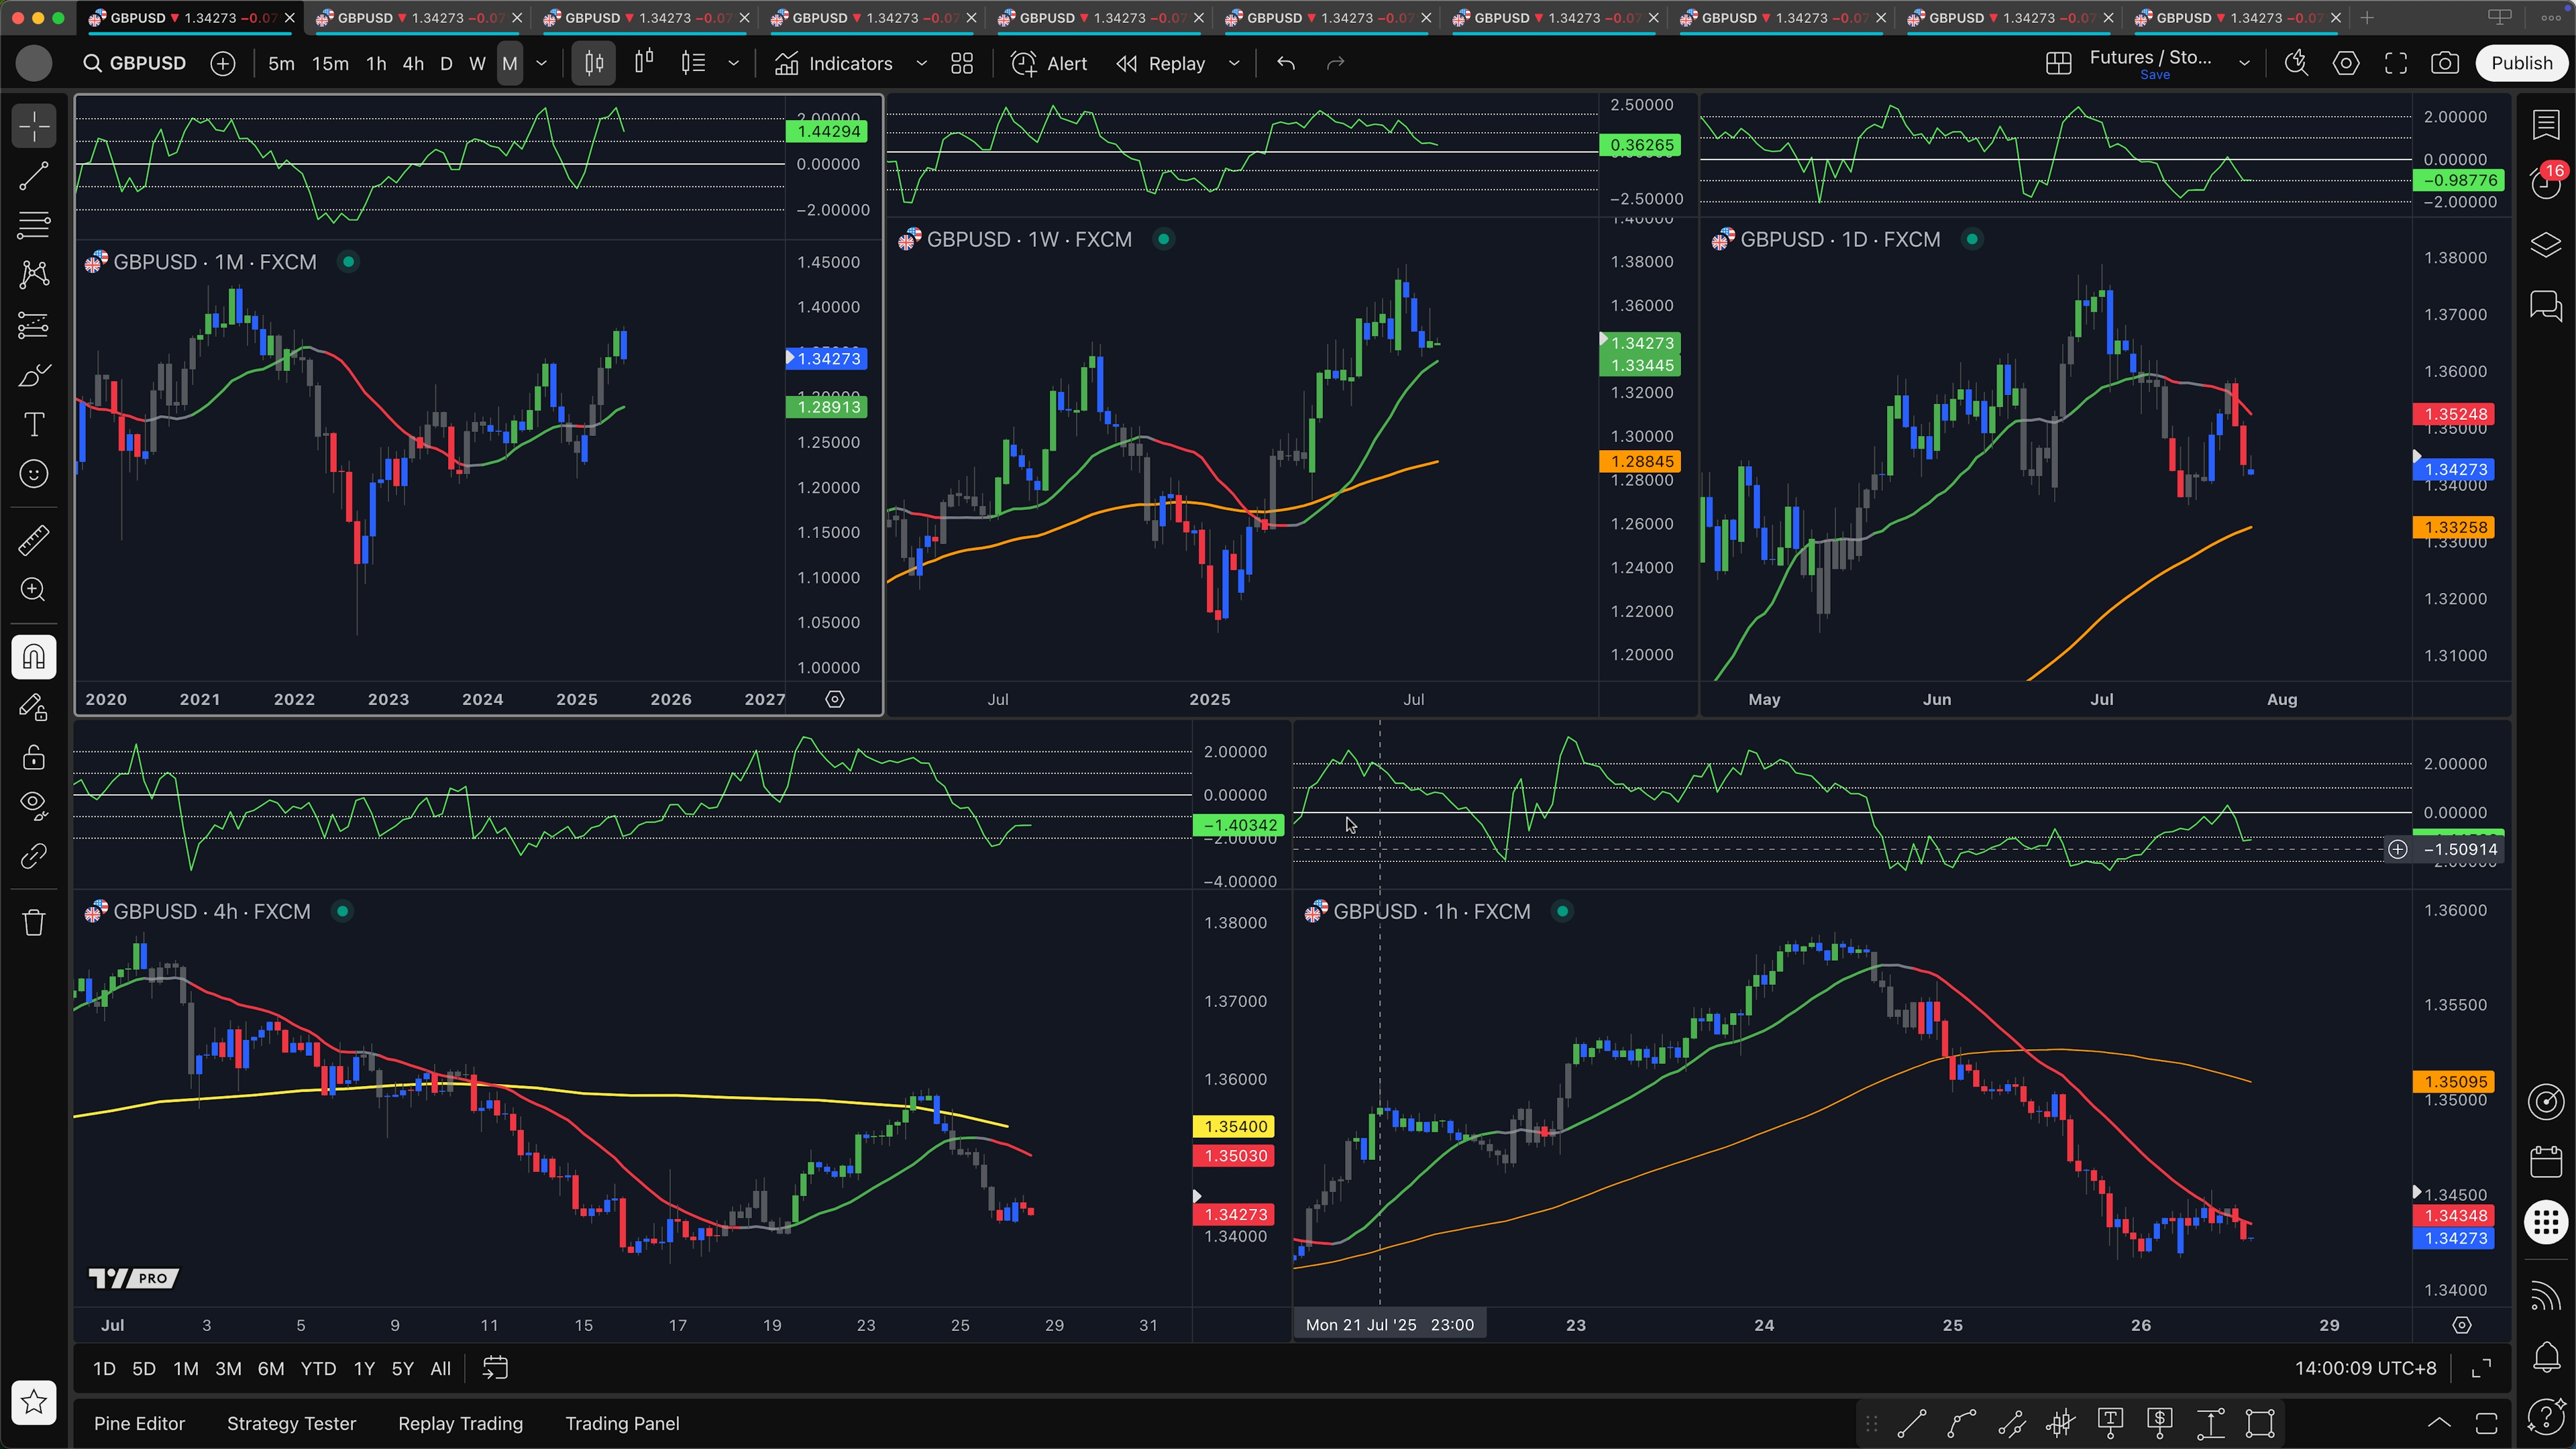
Task: Set the YTD date range
Action: [x=318, y=1368]
